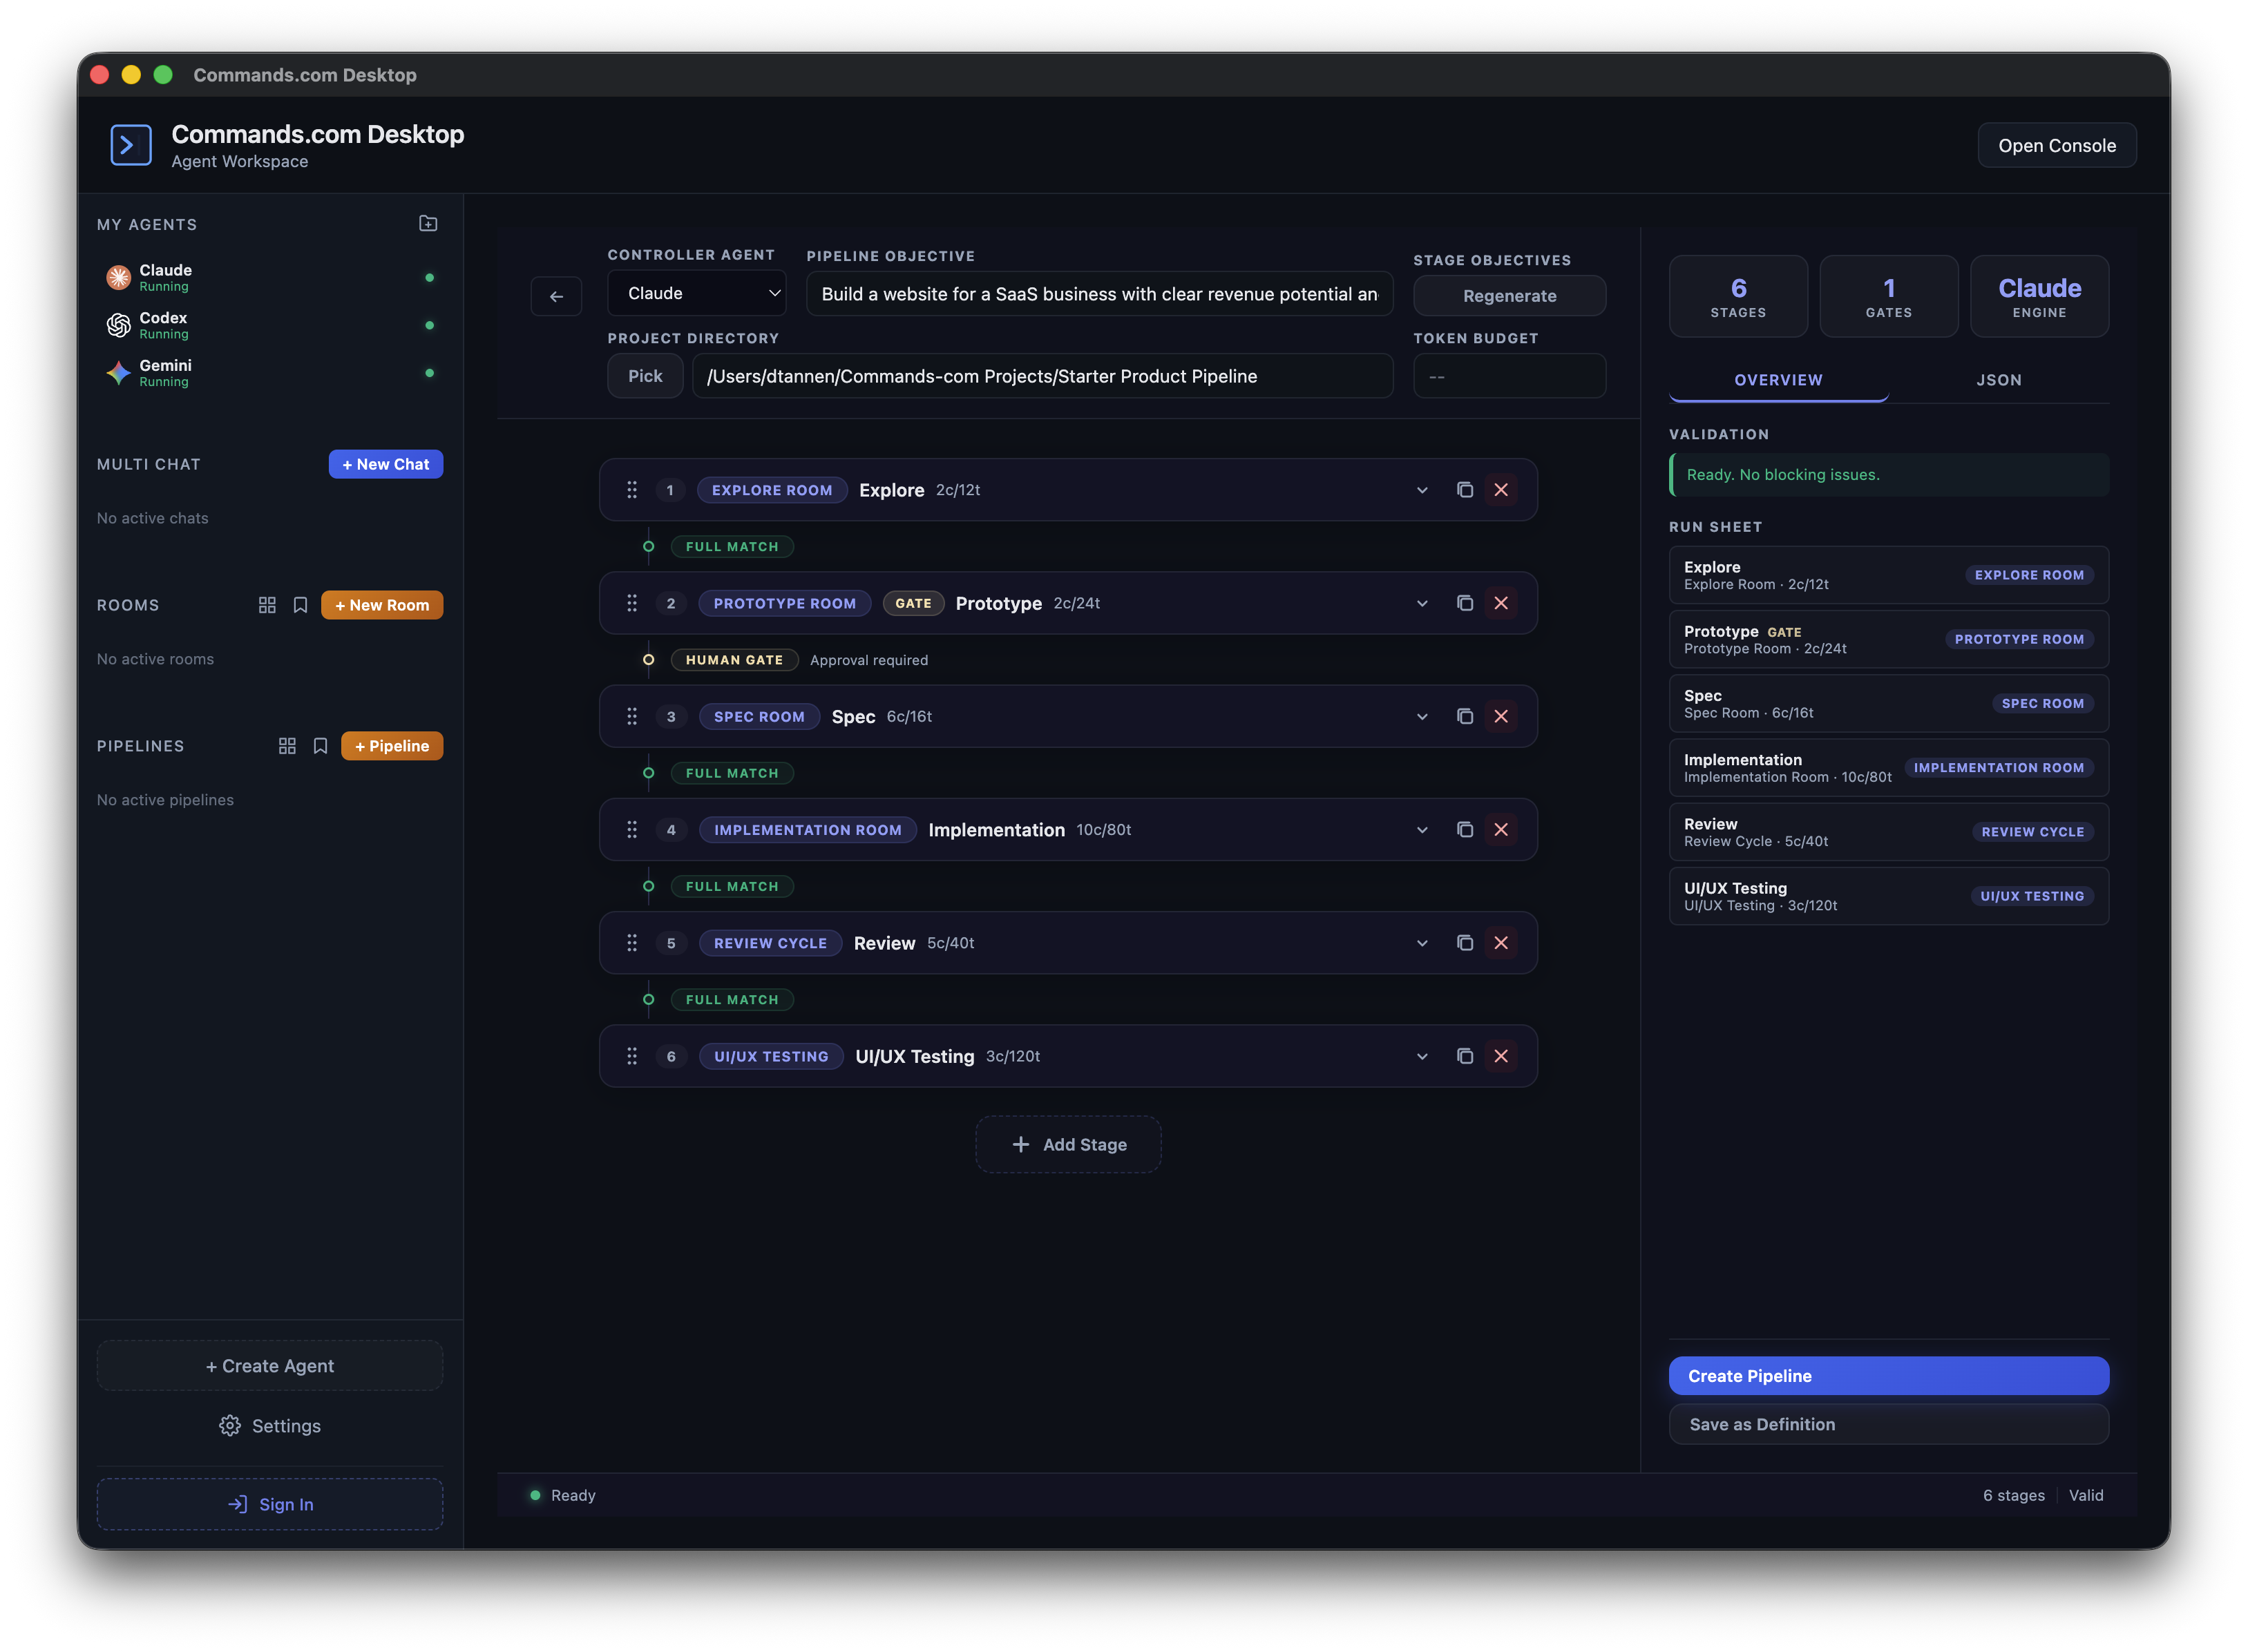Duplicate the Implementation stage
This screenshot has height=1652, width=2248.
coord(1465,829)
